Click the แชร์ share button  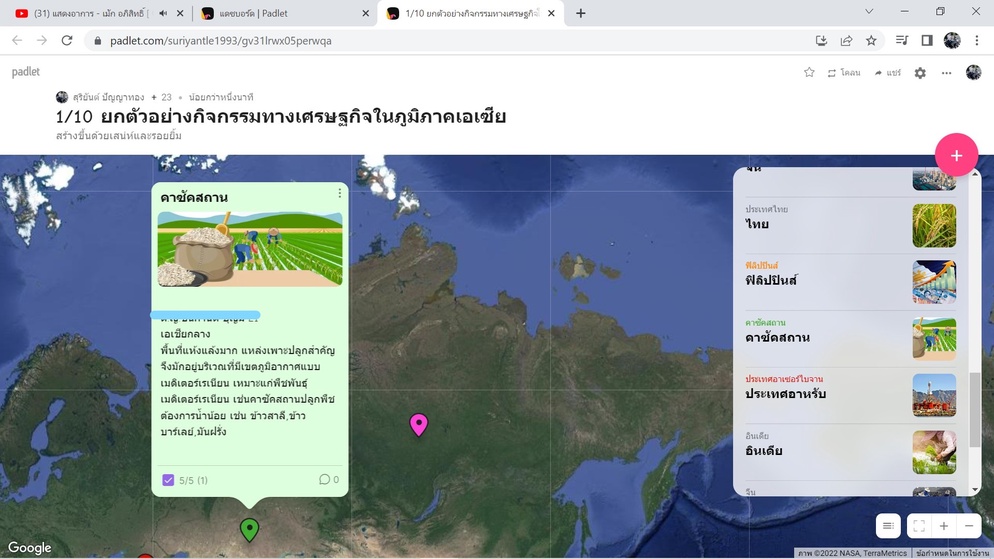tap(888, 73)
